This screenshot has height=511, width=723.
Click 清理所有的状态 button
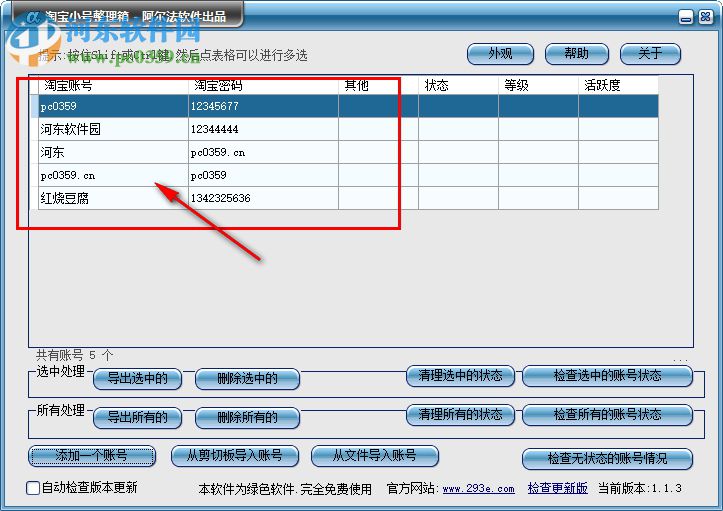460,414
